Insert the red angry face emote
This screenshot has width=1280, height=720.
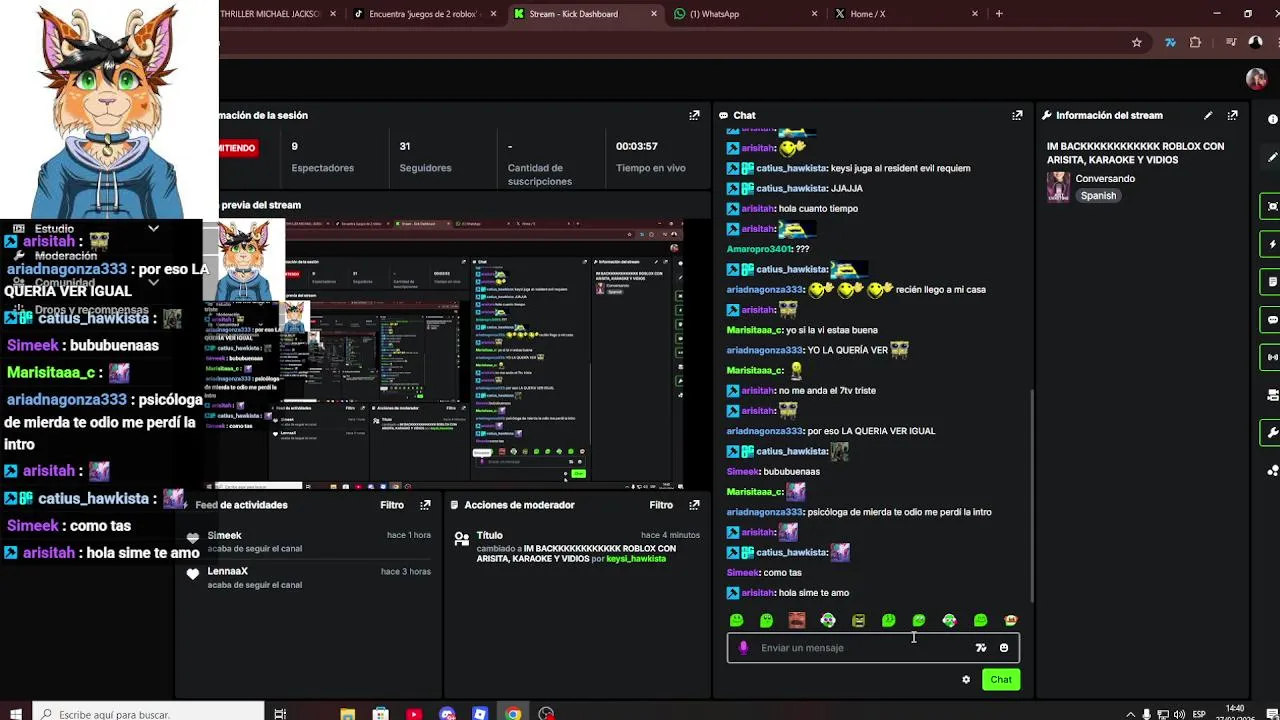797,621
